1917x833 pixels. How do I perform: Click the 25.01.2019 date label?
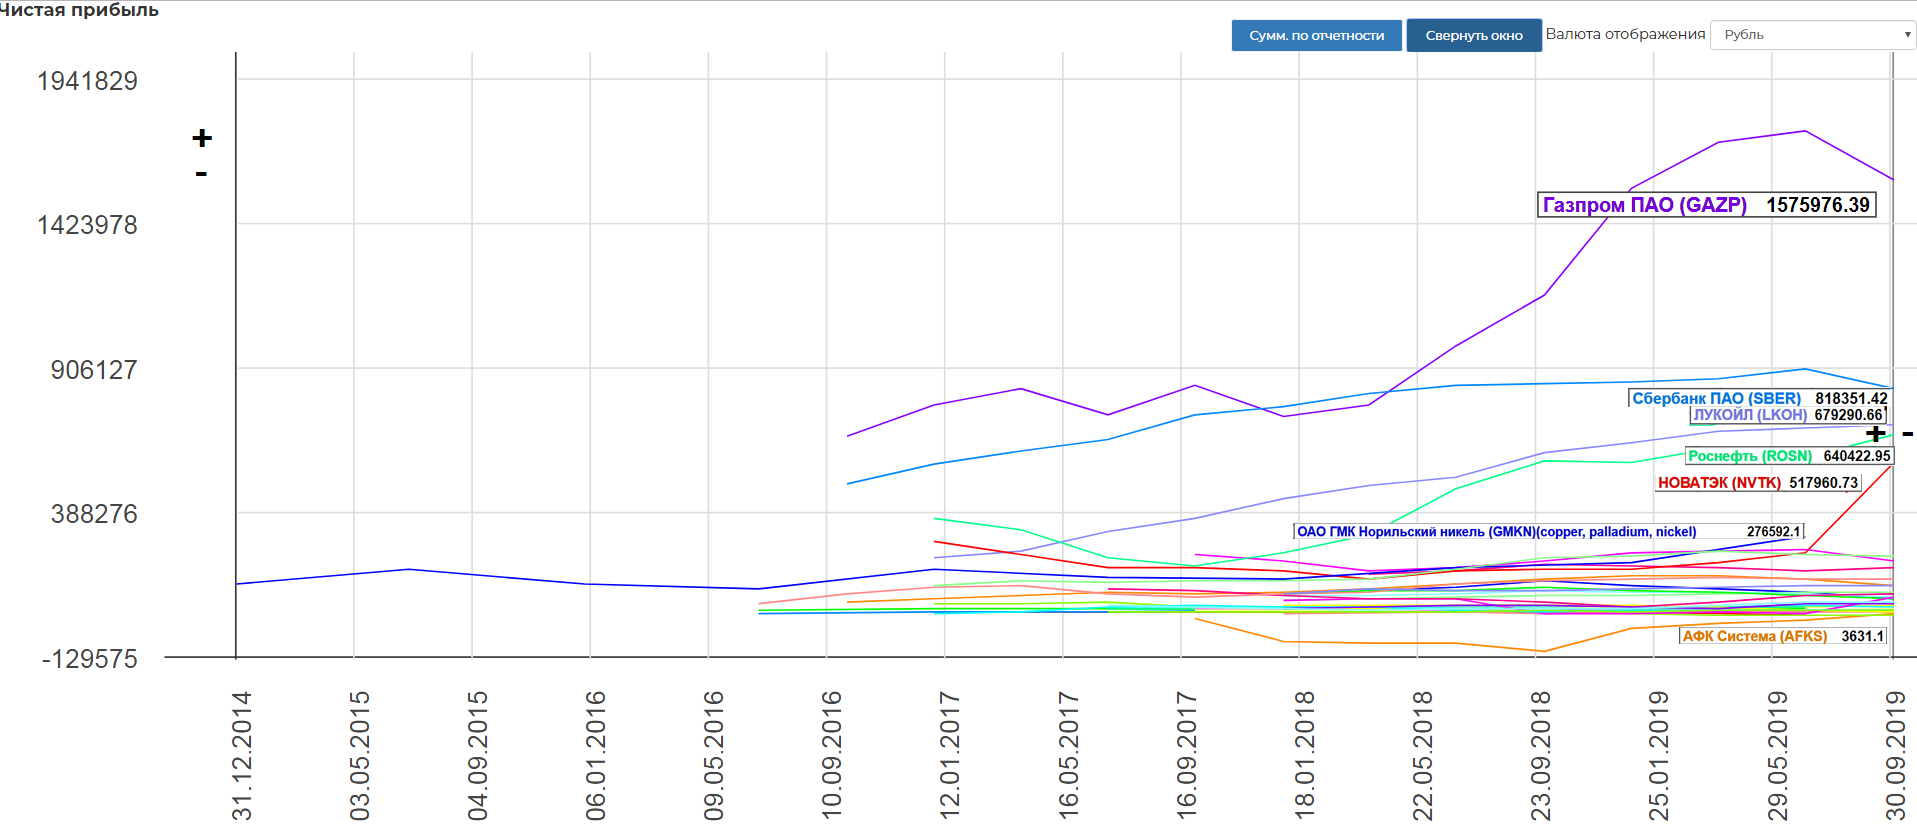(x=1658, y=756)
